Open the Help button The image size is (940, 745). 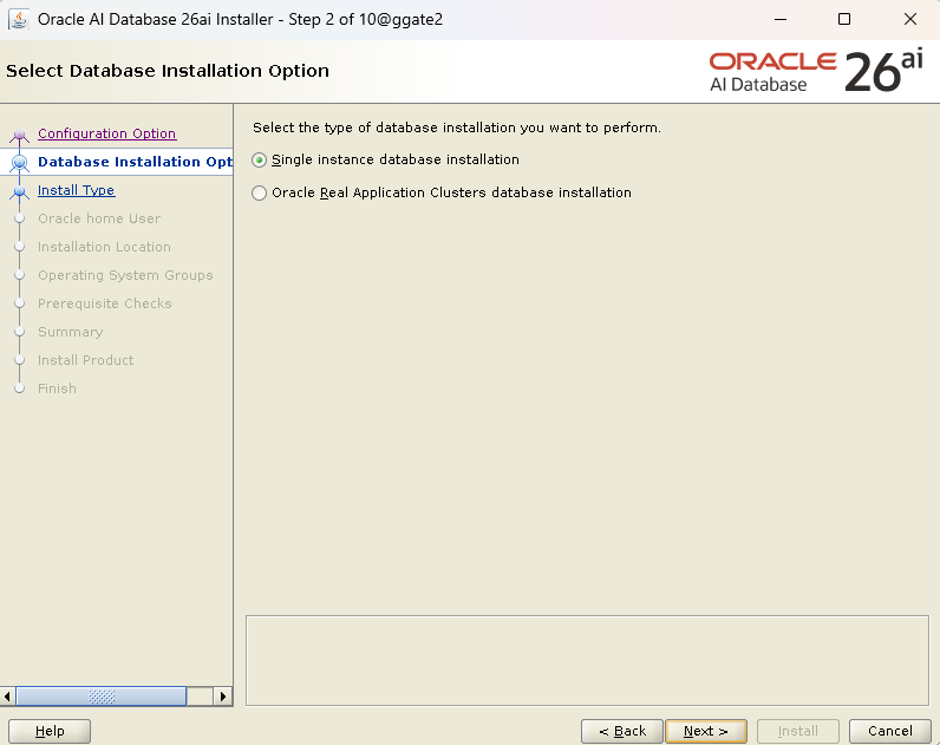(49, 731)
